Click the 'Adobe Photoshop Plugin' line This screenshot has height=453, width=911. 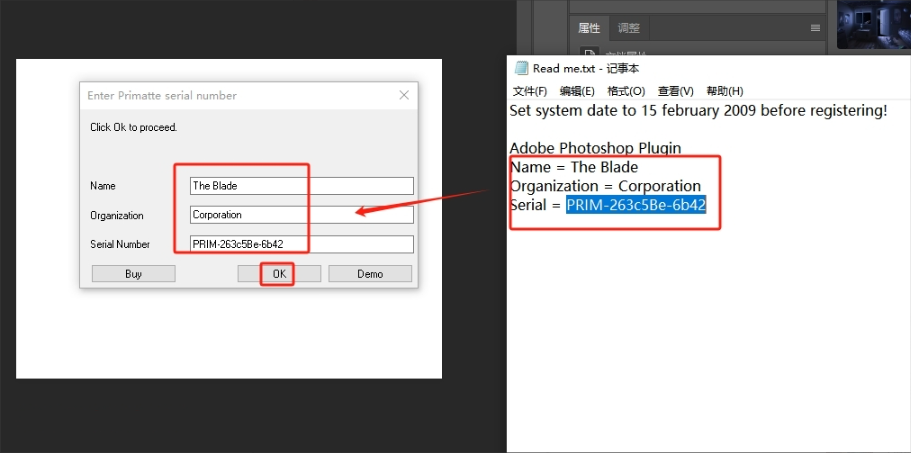pyautogui.click(x=596, y=148)
